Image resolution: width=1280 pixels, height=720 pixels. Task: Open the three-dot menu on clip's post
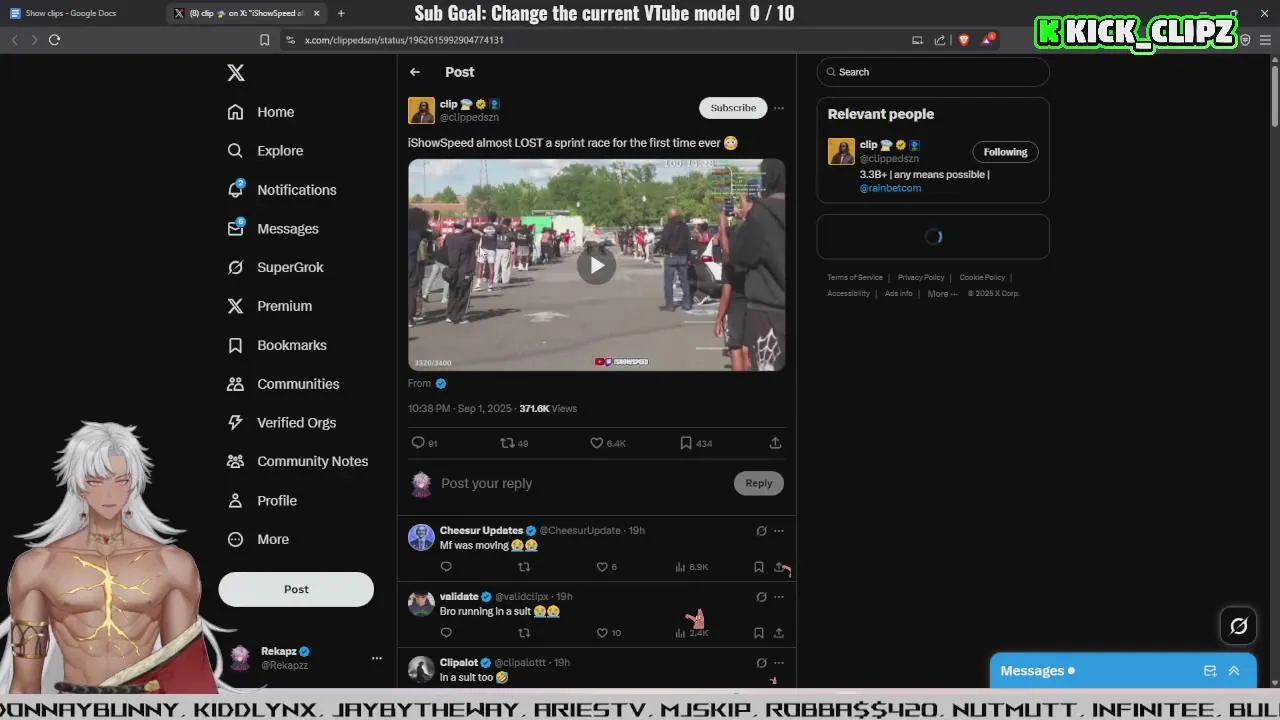[779, 108]
